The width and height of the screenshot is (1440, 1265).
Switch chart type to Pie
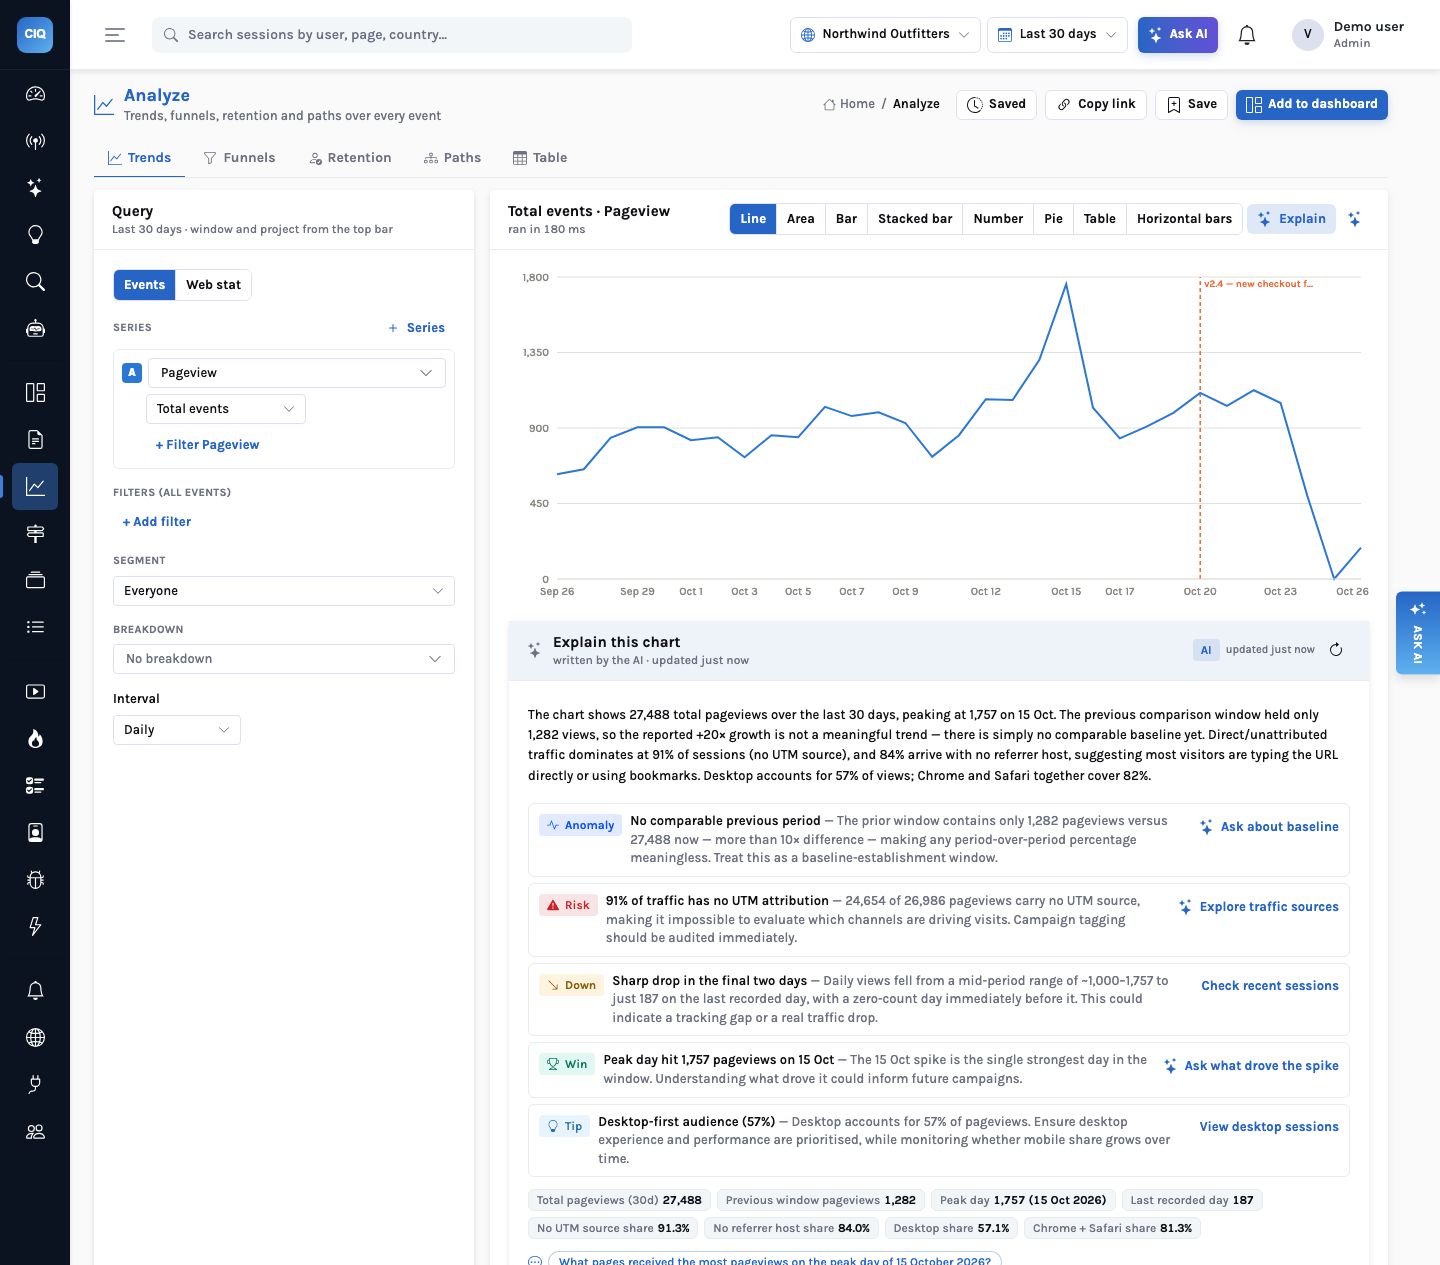click(x=1053, y=219)
